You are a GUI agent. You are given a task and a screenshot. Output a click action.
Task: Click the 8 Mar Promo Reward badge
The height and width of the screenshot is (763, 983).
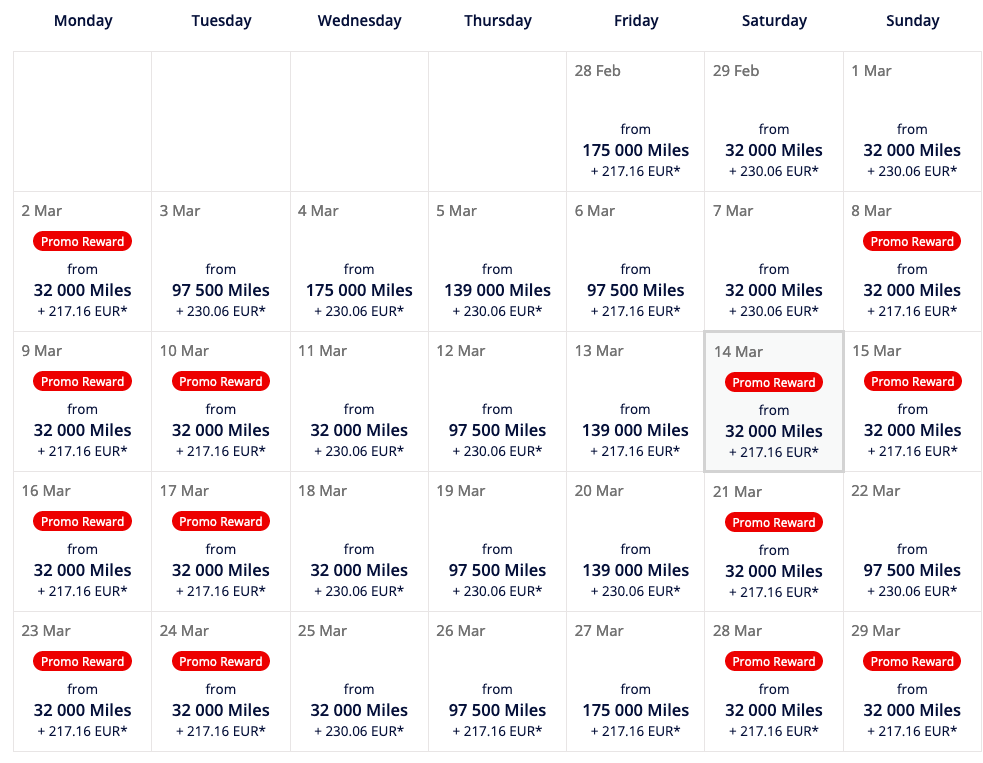click(x=912, y=241)
